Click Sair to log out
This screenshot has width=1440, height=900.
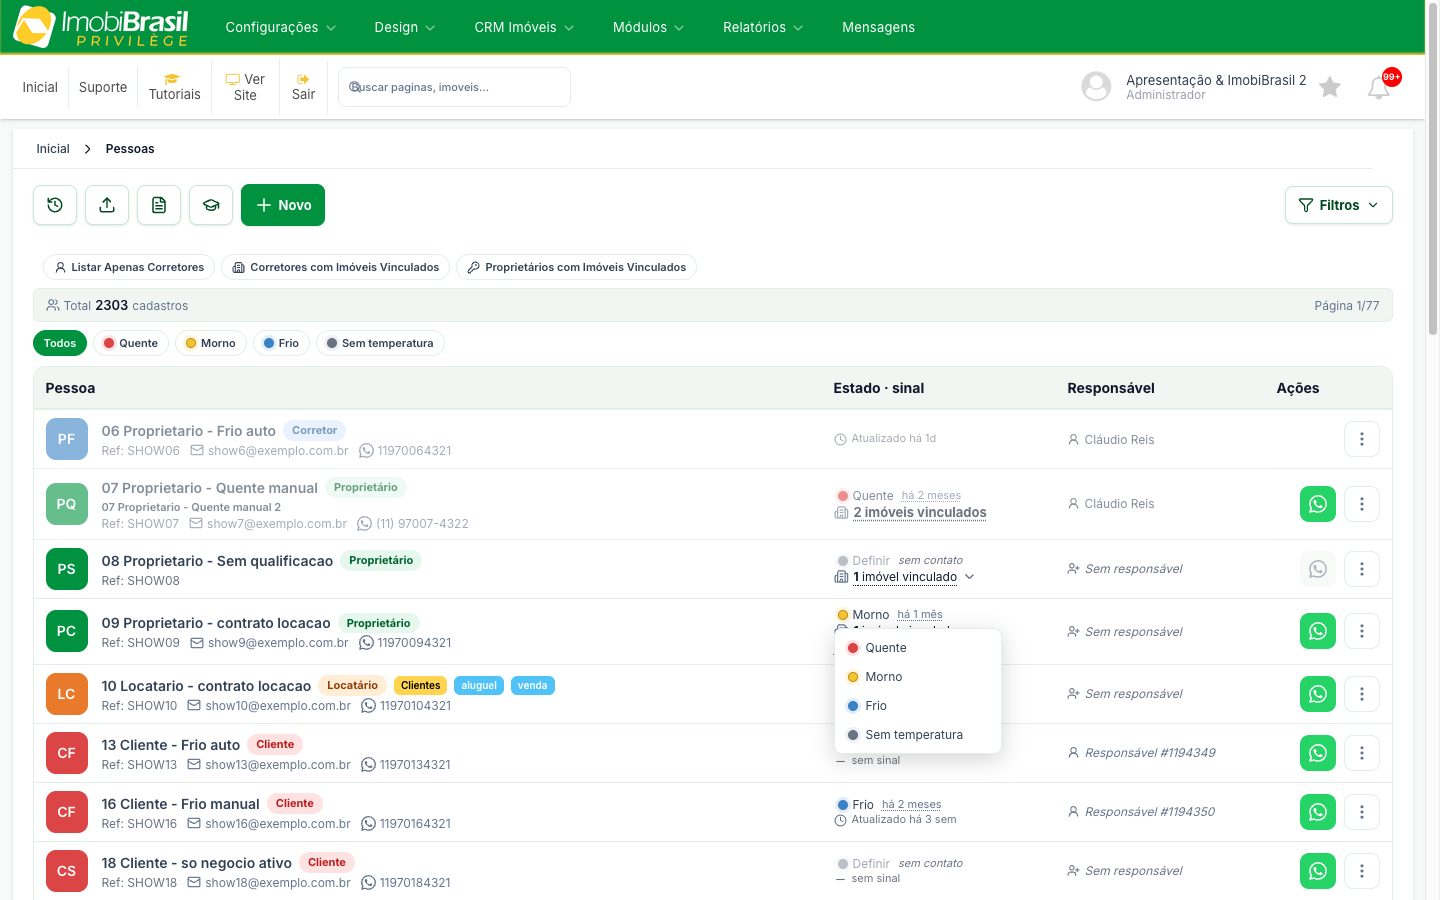[x=303, y=87]
